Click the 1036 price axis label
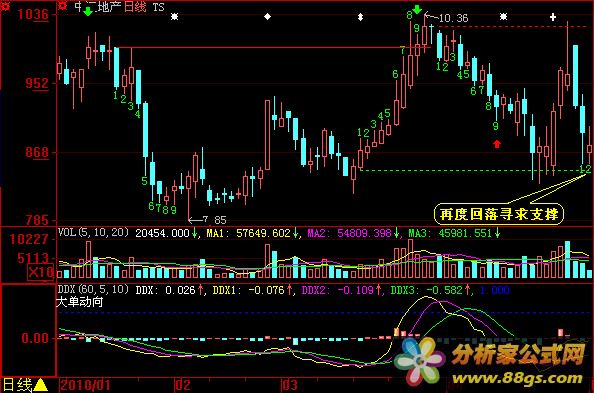594x393 pixels. 33,14
